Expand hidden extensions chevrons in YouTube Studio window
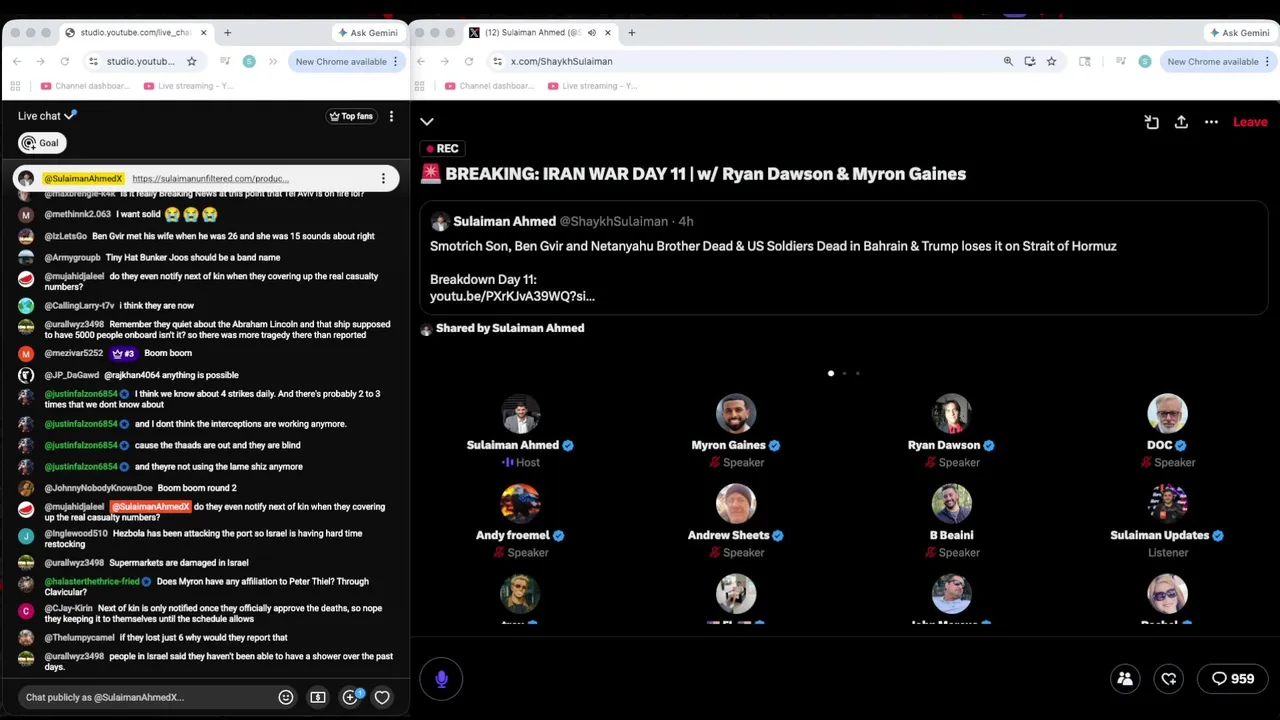 (x=273, y=61)
